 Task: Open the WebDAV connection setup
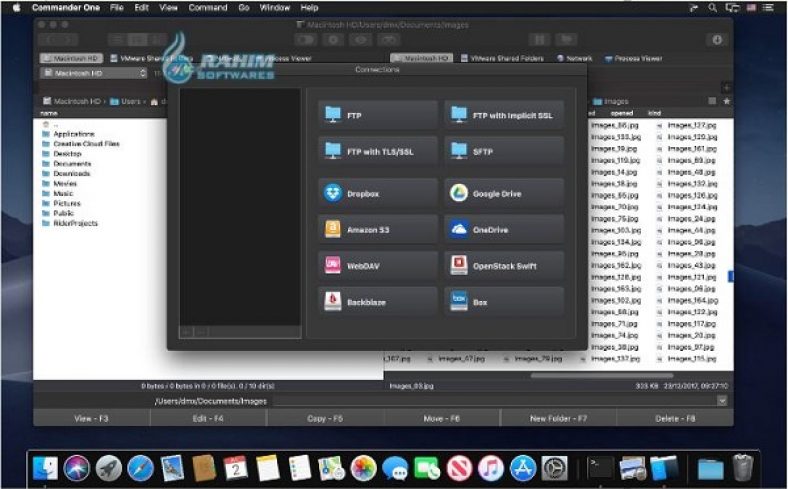tap(378, 266)
